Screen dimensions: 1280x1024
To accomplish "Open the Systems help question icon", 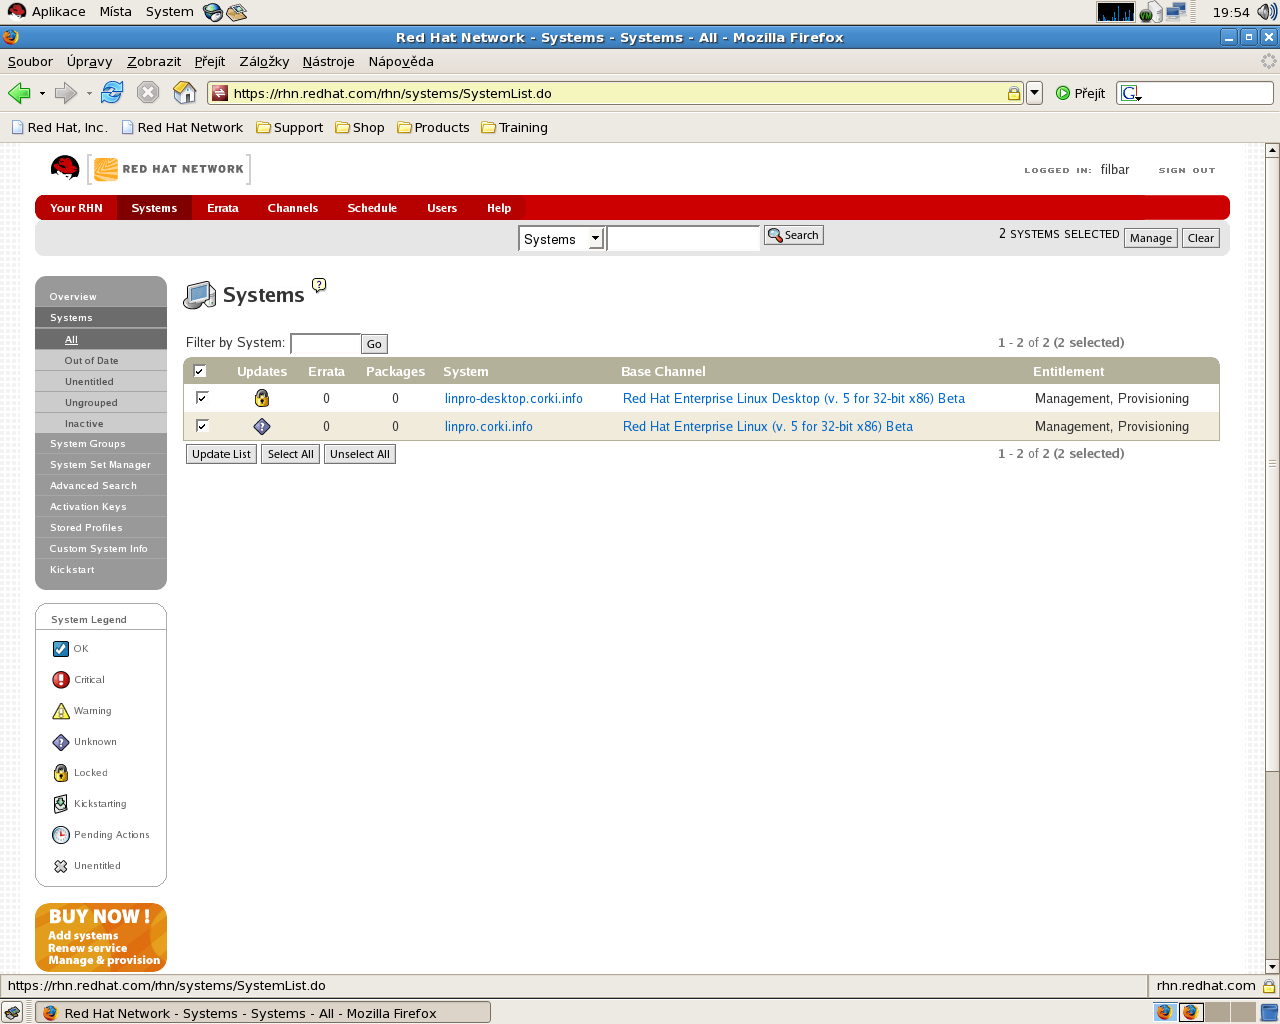I will pyautogui.click(x=319, y=285).
